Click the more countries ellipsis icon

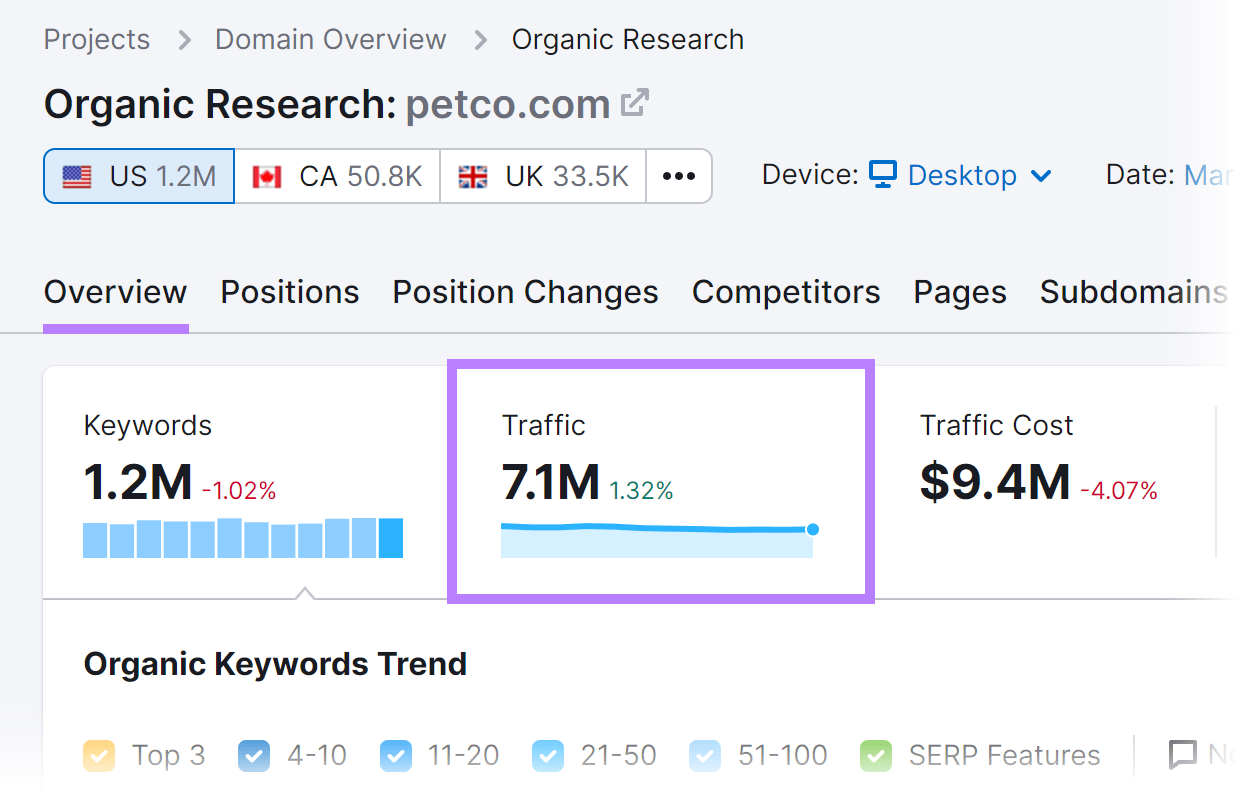[x=679, y=175]
